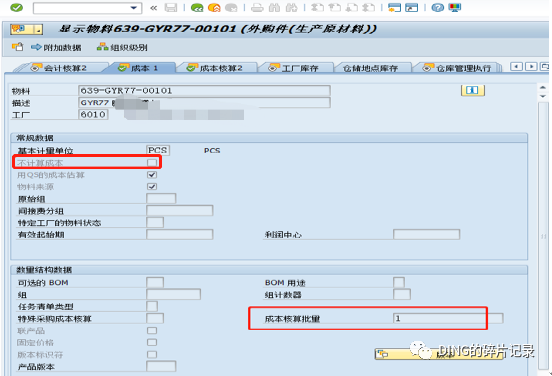Click the Find binoculars icon
Image resolution: width=552 pixels, height=376 pixels.
pos(275,7)
